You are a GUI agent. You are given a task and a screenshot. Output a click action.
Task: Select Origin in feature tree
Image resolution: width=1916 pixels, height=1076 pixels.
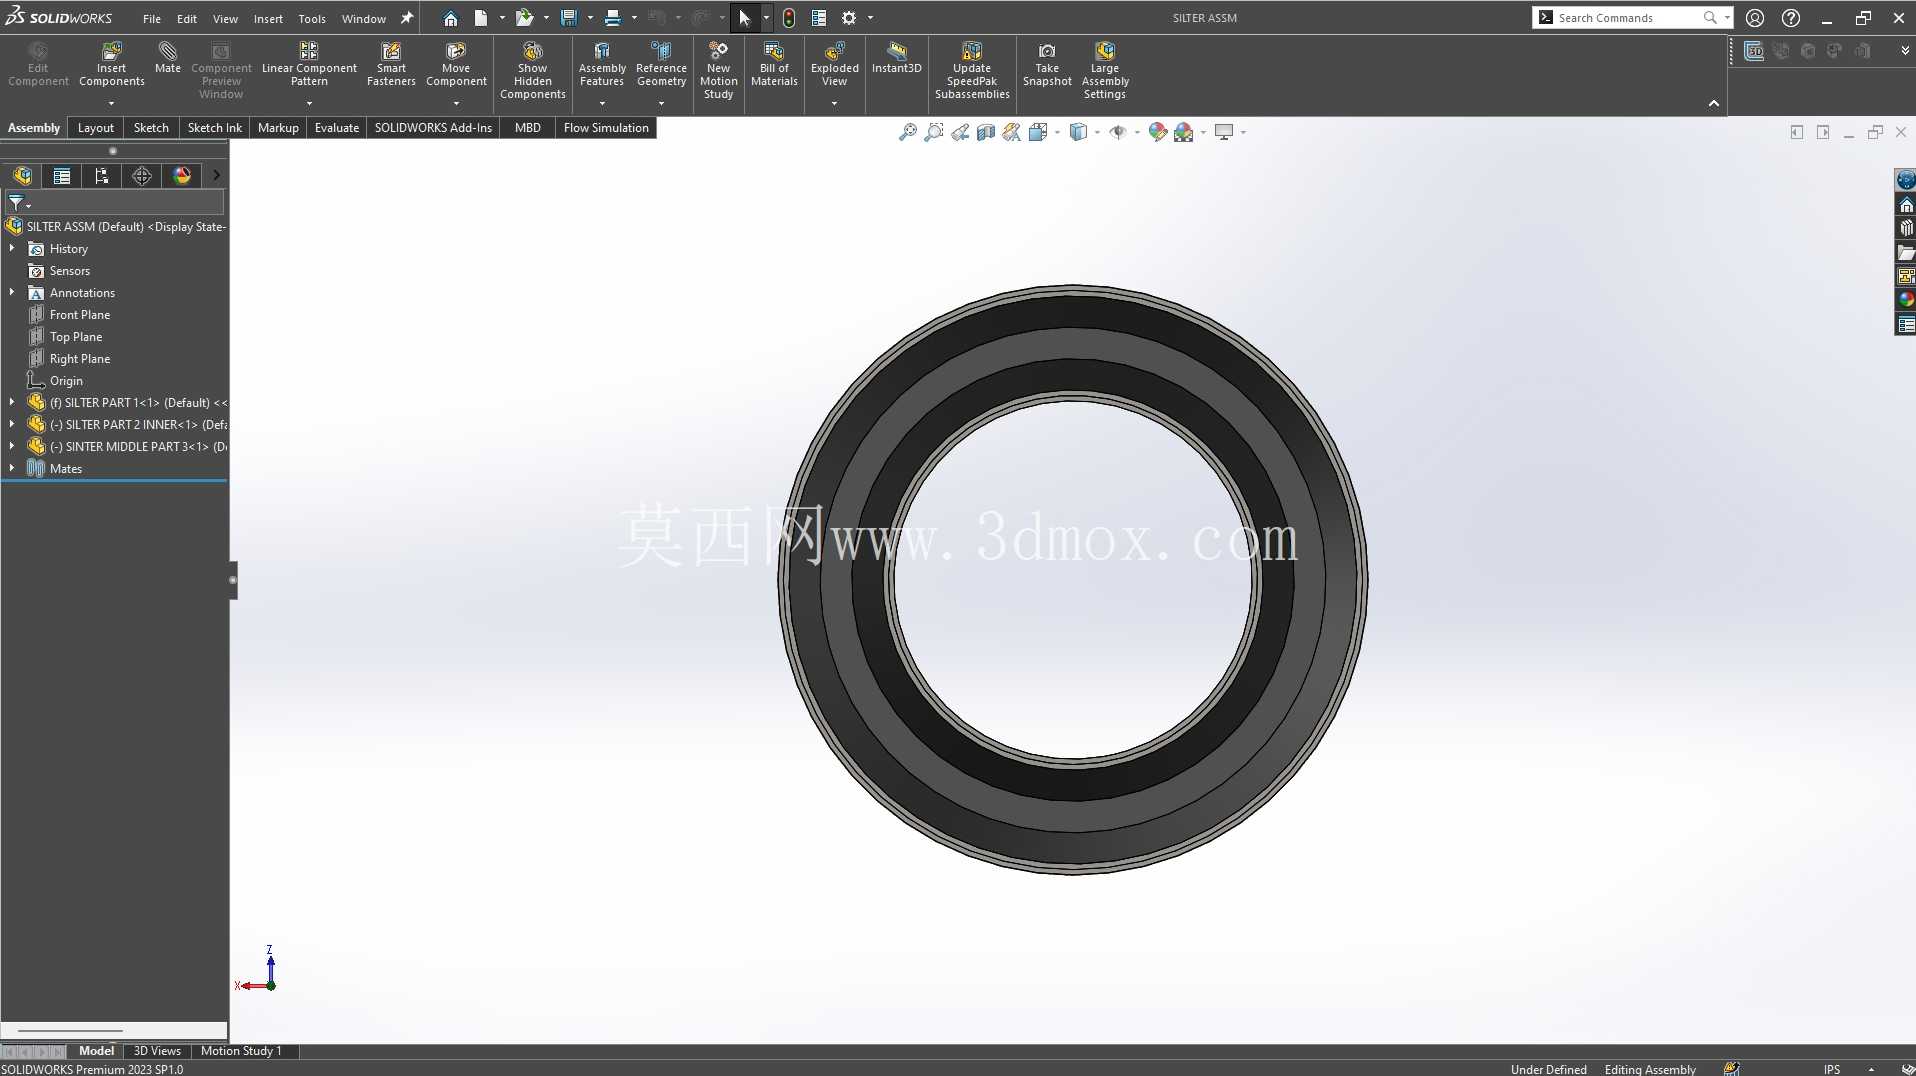66,381
